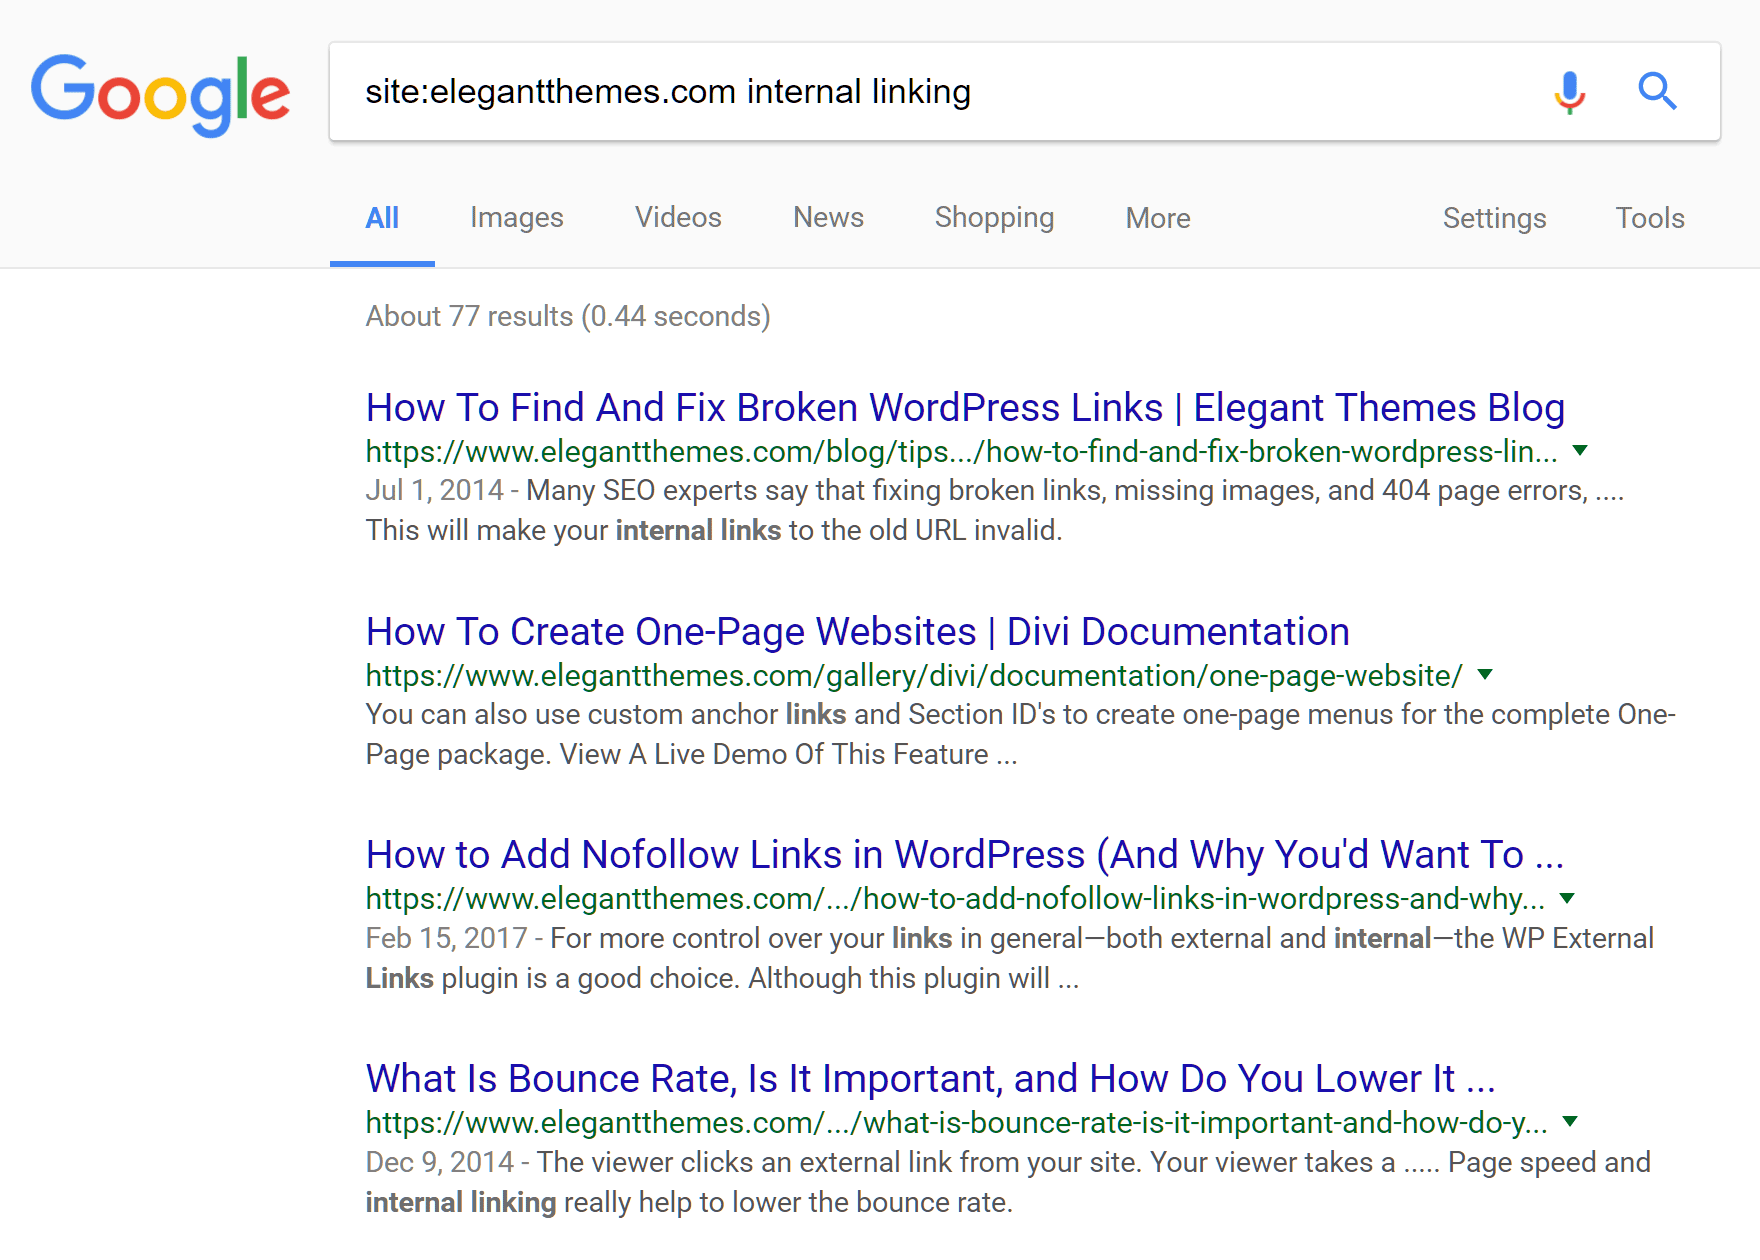The image size is (1760, 1260).
Task: Click the 'Jul 1, 2014' date snippet
Action: (x=434, y=490)
